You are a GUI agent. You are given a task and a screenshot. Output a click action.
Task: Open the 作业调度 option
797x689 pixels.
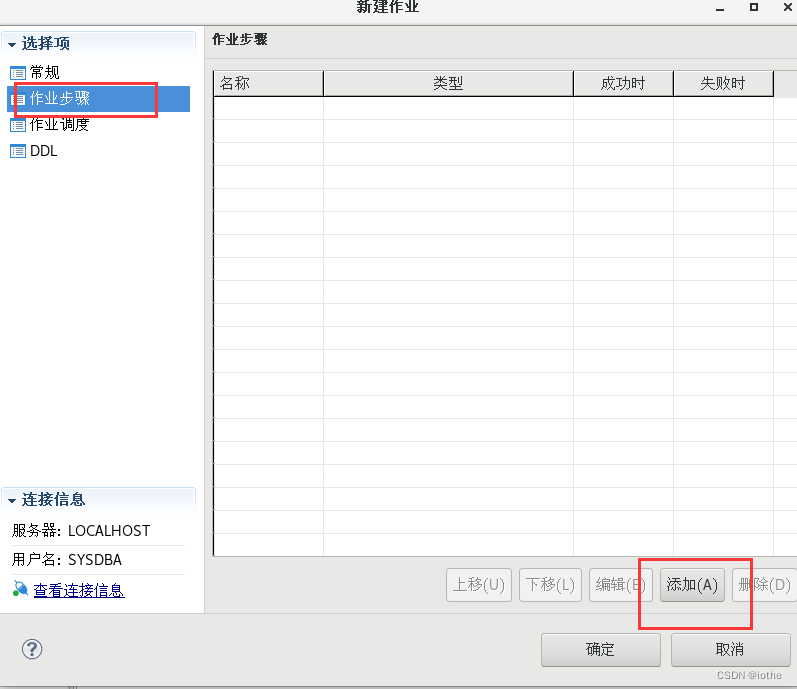(x=59, y=124)
